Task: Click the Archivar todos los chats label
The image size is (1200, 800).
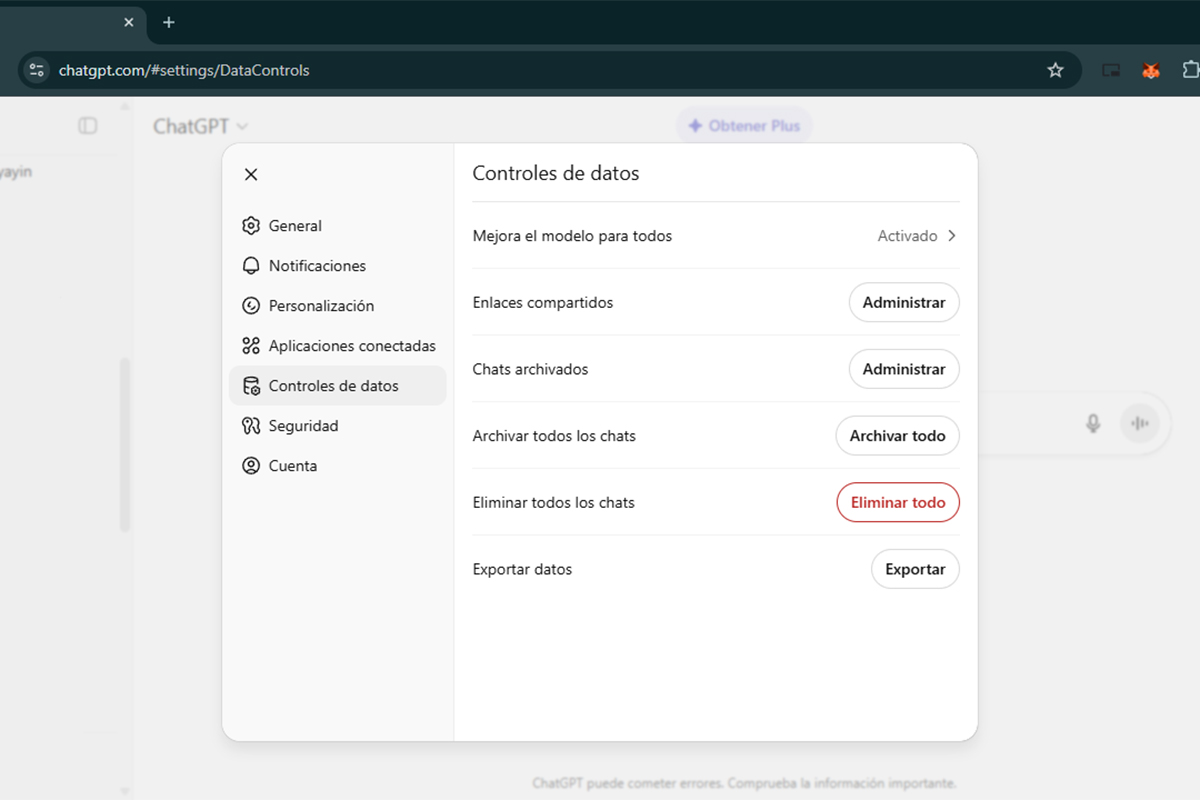Action: [x=554, y=436]
